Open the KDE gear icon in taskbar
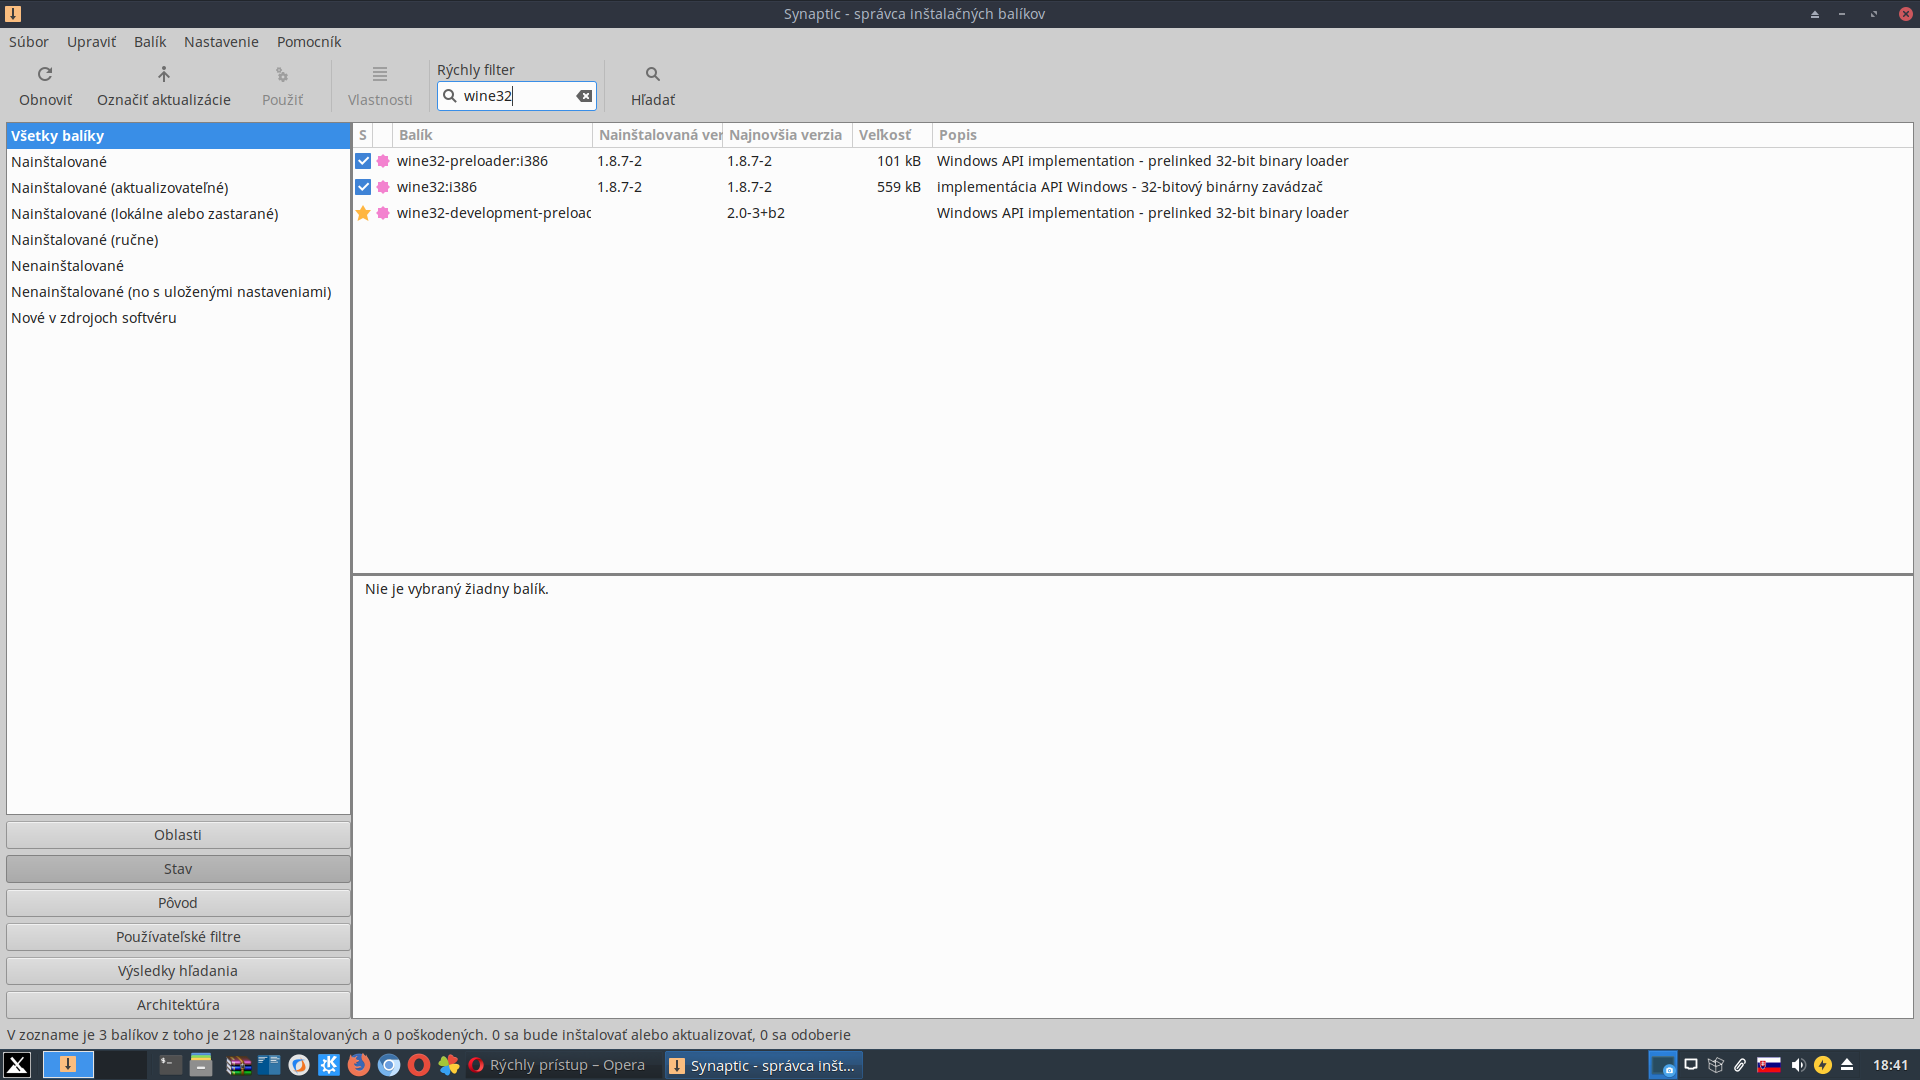Screen dimensions: 1920x1080 click(329, 1065)
